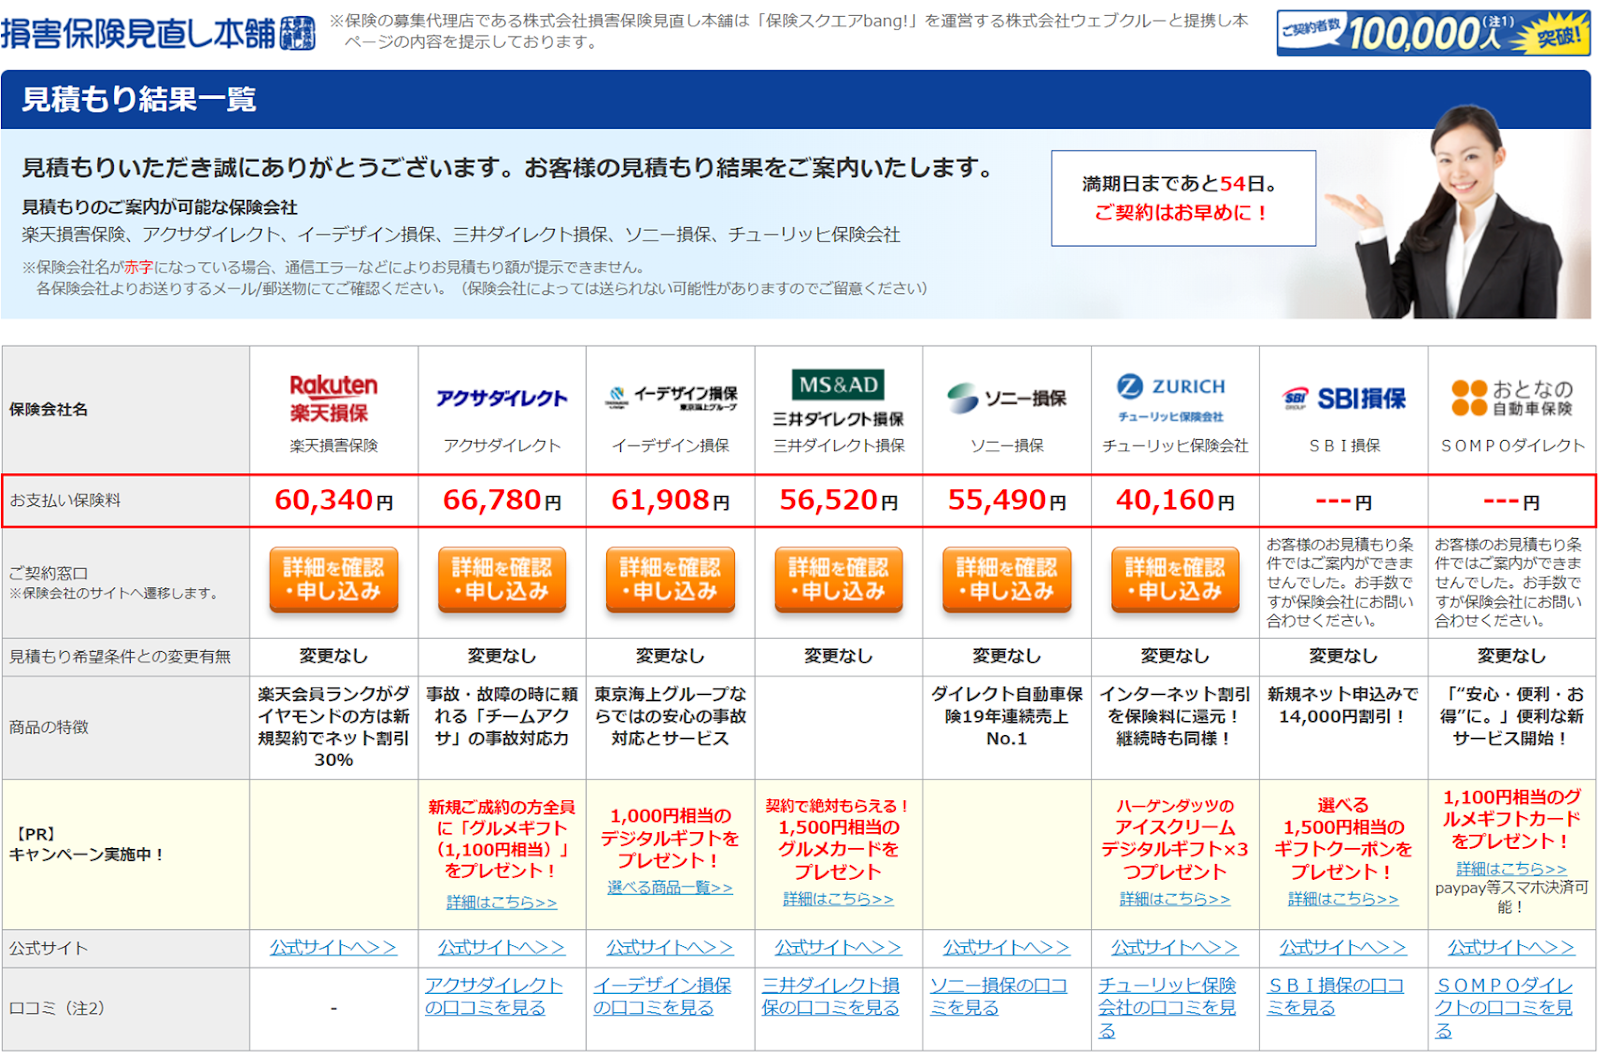Visit ソニー損保 公式サイトへ link

(x=1007, y=947)
